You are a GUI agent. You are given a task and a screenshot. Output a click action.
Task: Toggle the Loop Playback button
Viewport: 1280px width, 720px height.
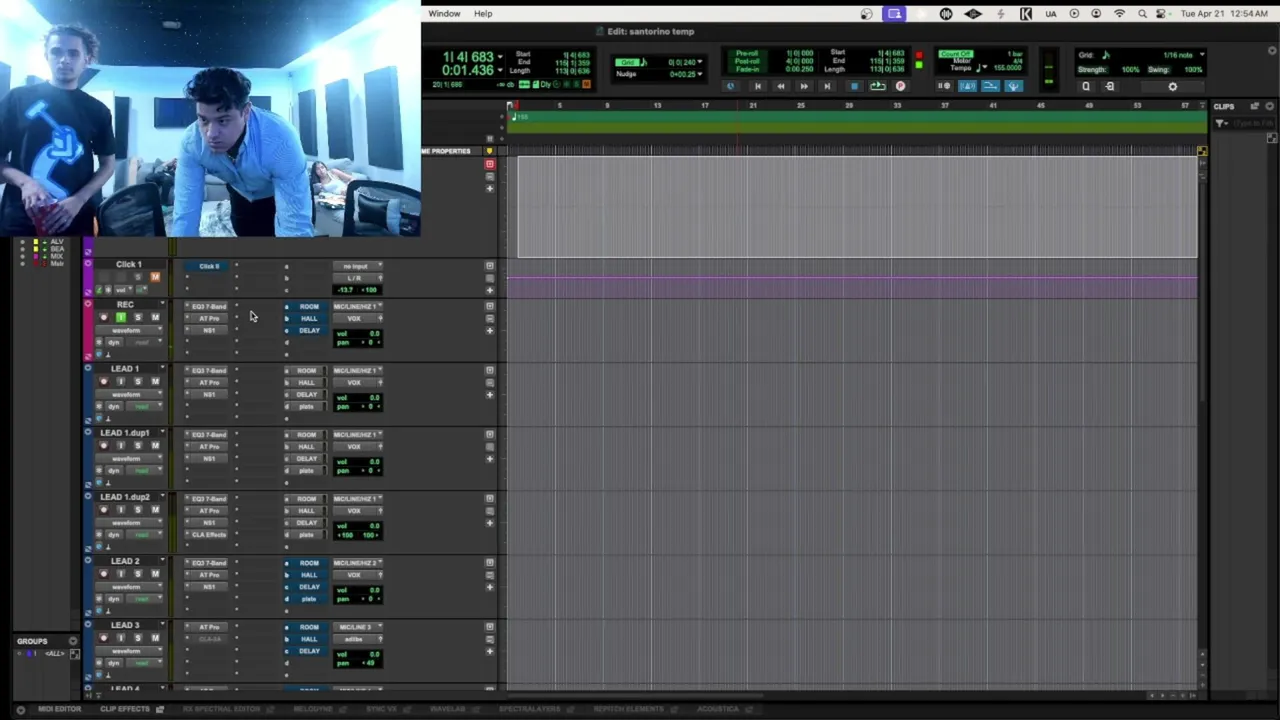[877, 87]
